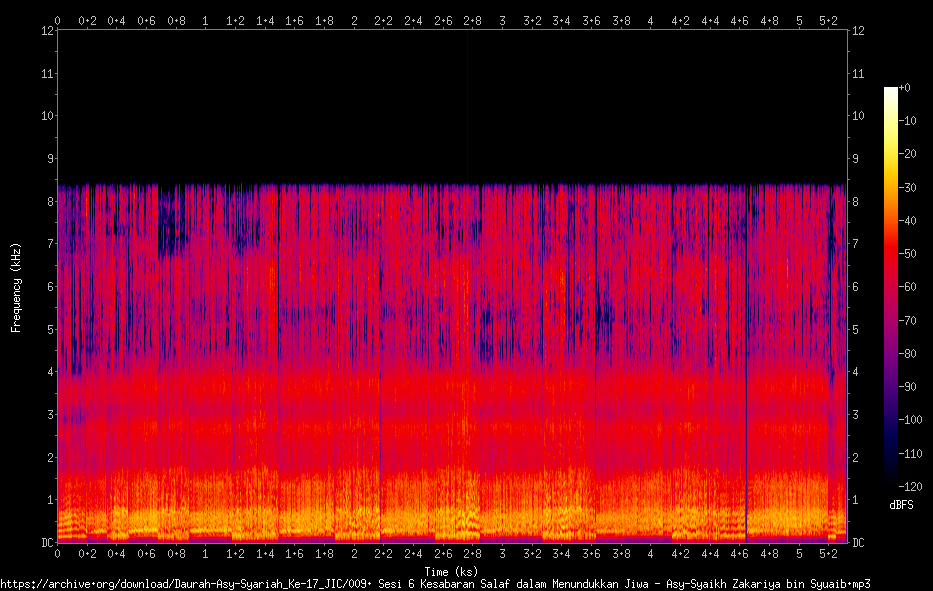The height and width of the screenshot is (591, 933).
Task: Click "1·4" on the bottom time axis
Action: [x=265, y=554]
